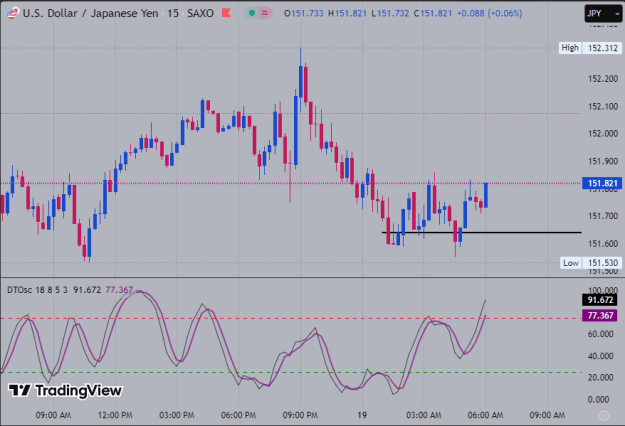Click the red flag icon beside SAXO
Image resolution: width=625 pixels, height=426 pixels.
click(x=226, y=13)
